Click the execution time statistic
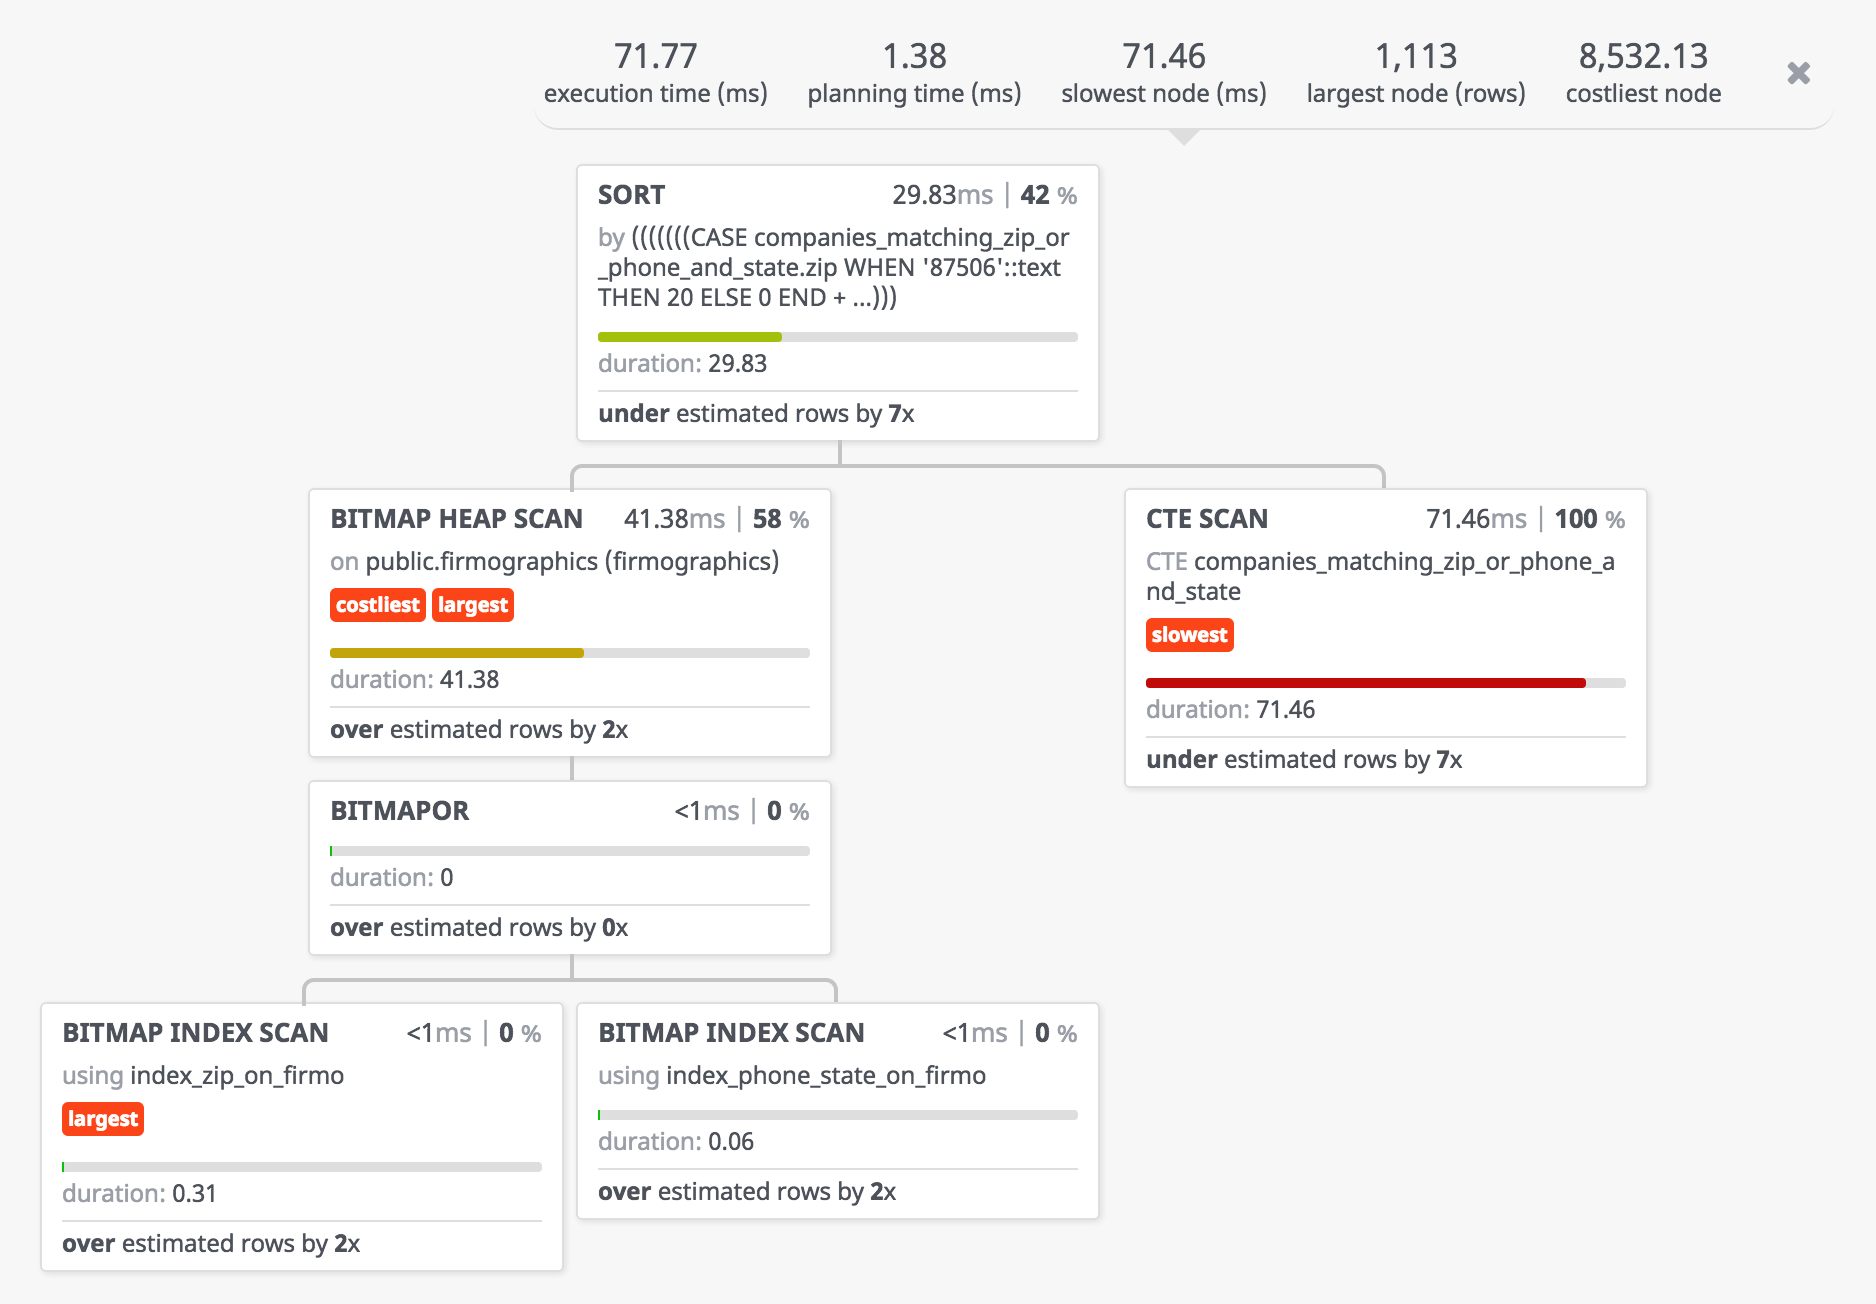Screen dimensions: 1876x1304 pos(655,72)
